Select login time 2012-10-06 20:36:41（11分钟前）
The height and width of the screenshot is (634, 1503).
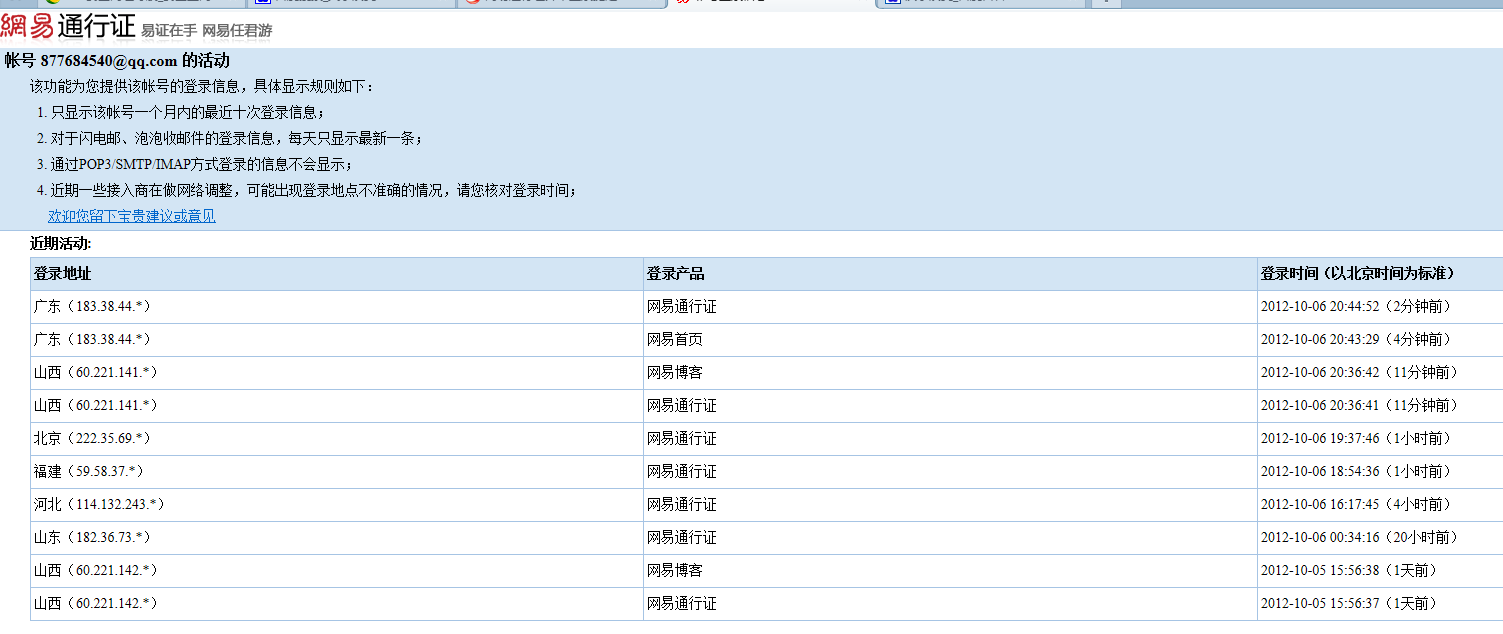click(x=1360, y=406)
